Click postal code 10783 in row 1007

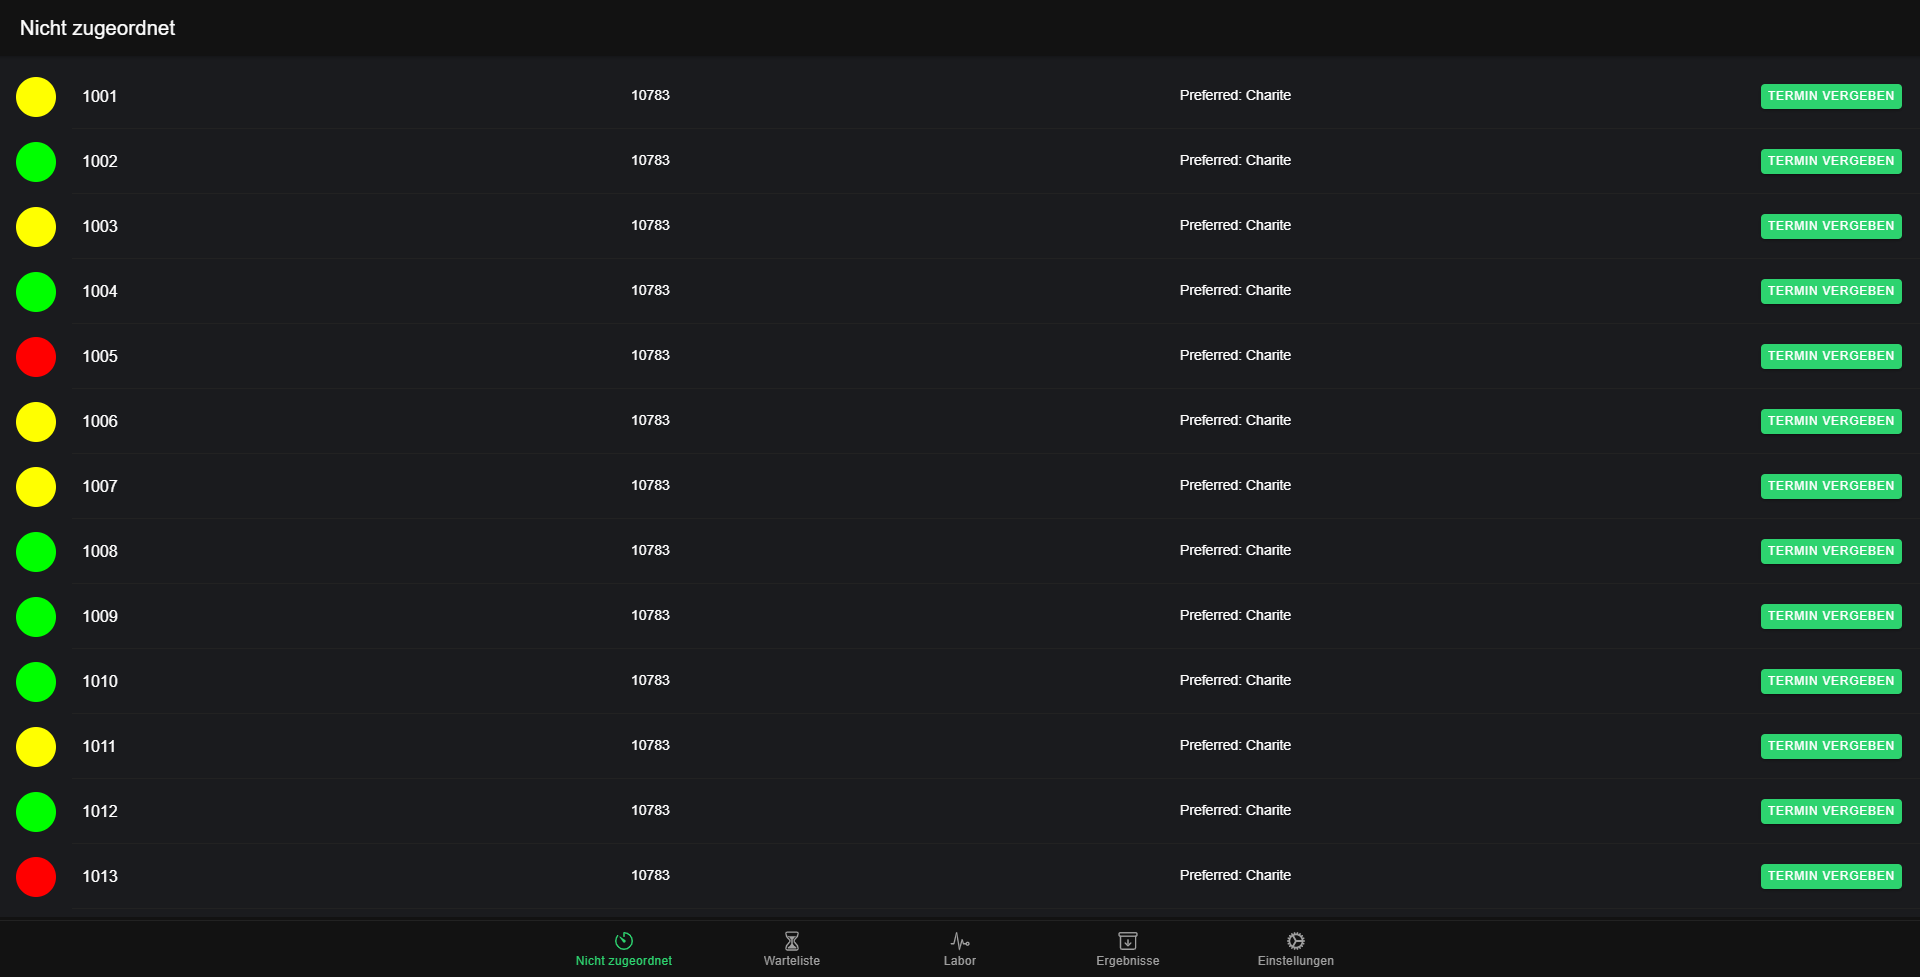click(x=650, y=485)
